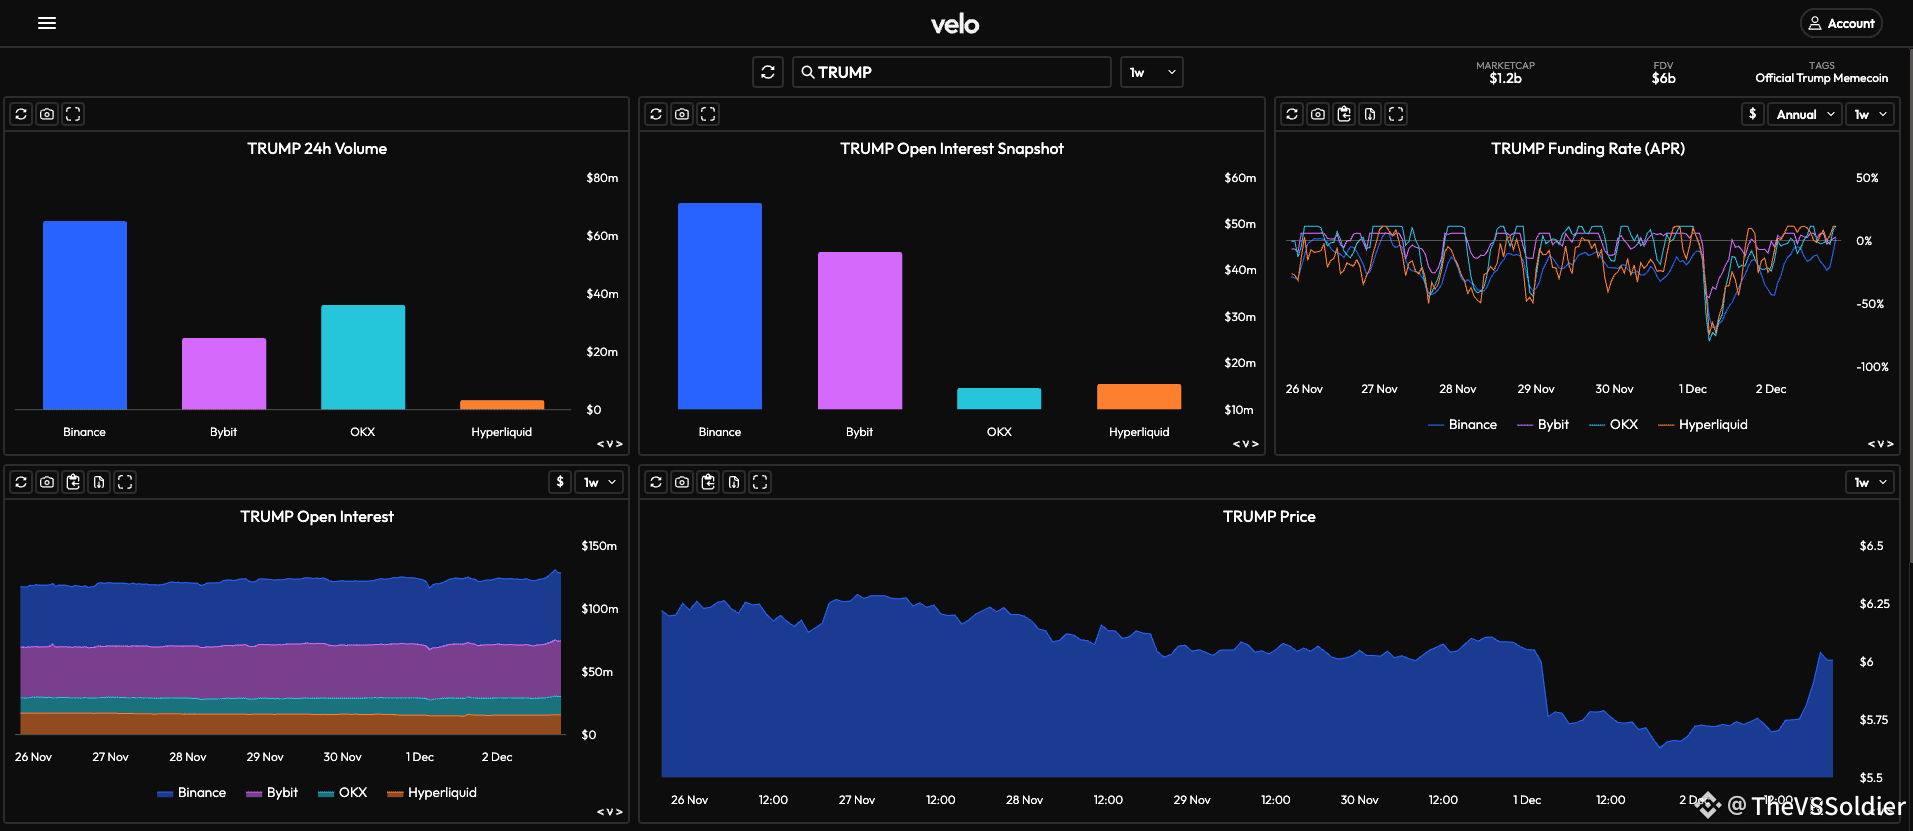This screenshot has height=831, width=1913.
Task: Refresh the TRUMP Funding Rate panel
Action: point(1292,114)
